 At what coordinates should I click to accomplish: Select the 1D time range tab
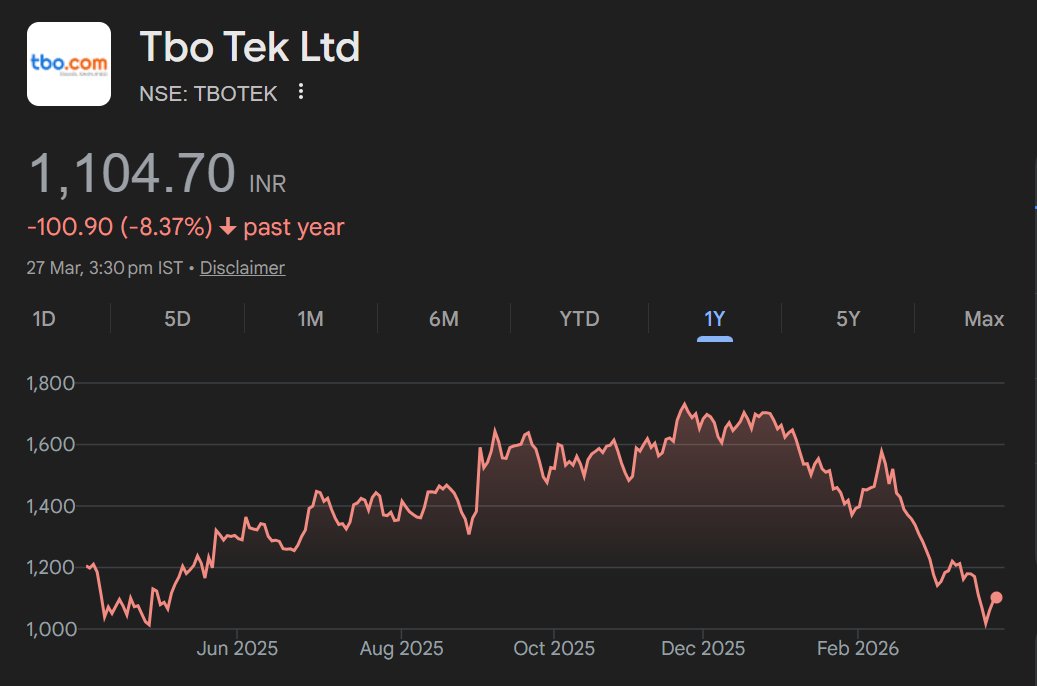[x=44, y=319]
